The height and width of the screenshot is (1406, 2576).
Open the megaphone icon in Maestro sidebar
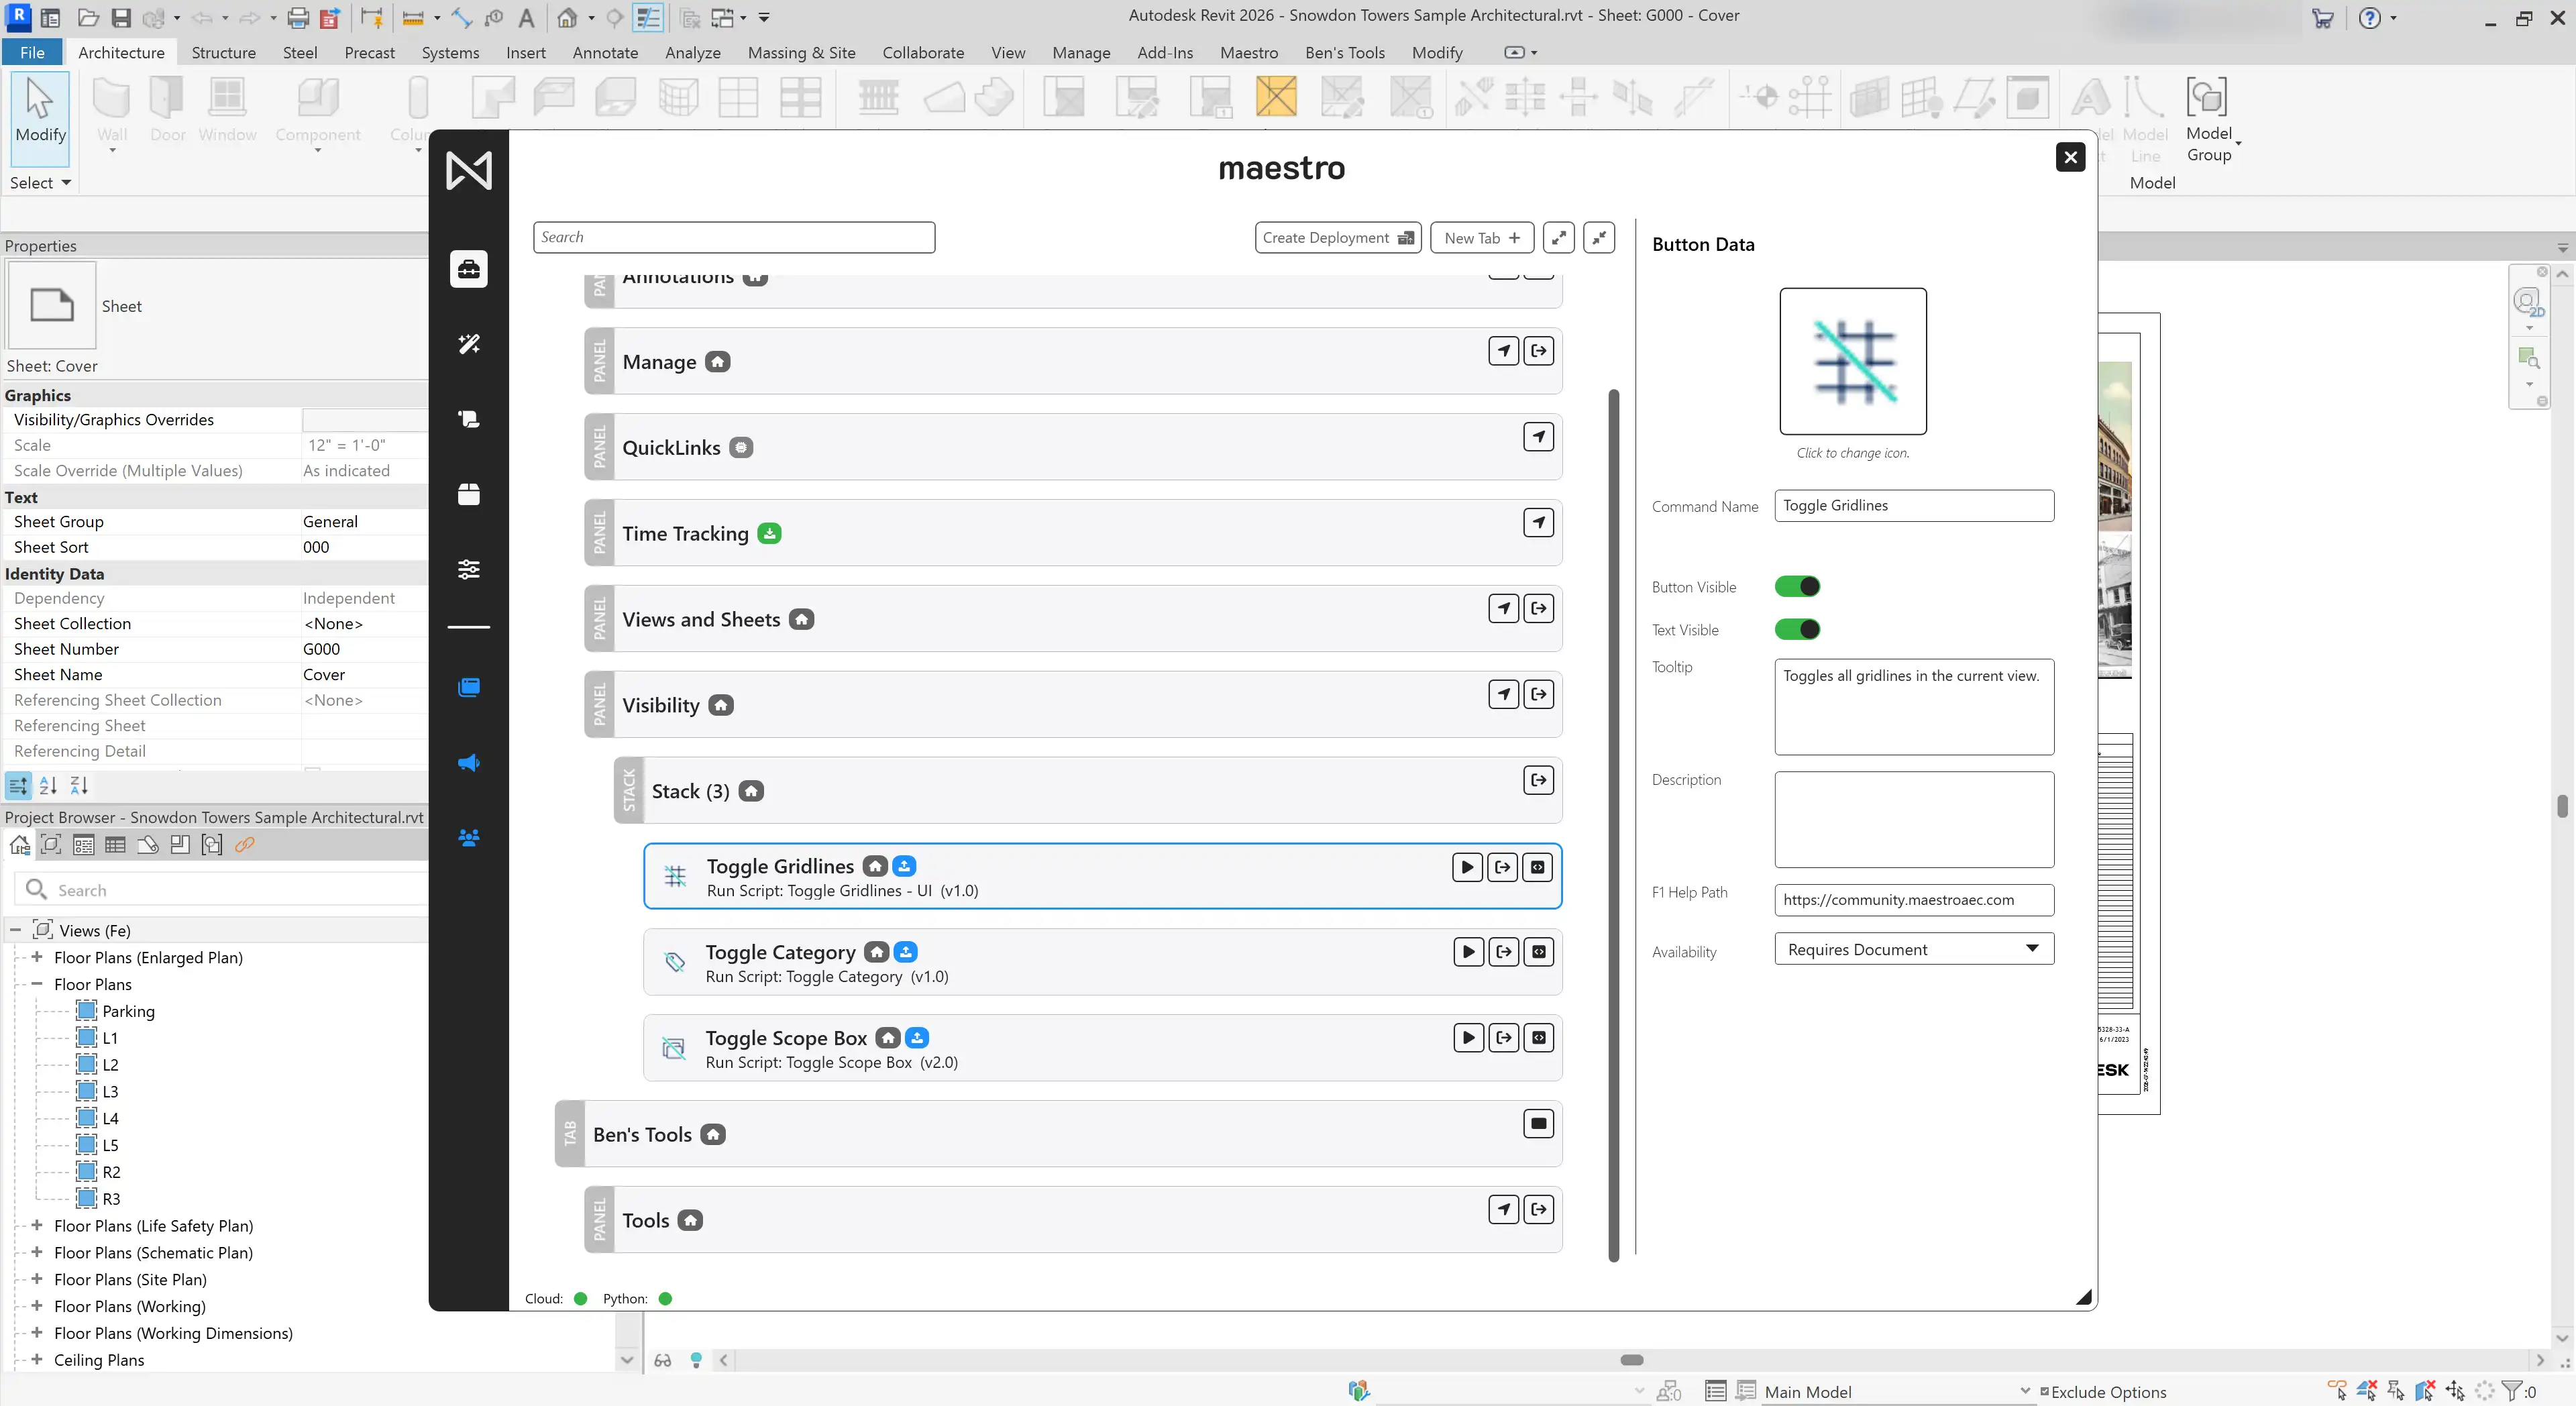pos(468,763)
